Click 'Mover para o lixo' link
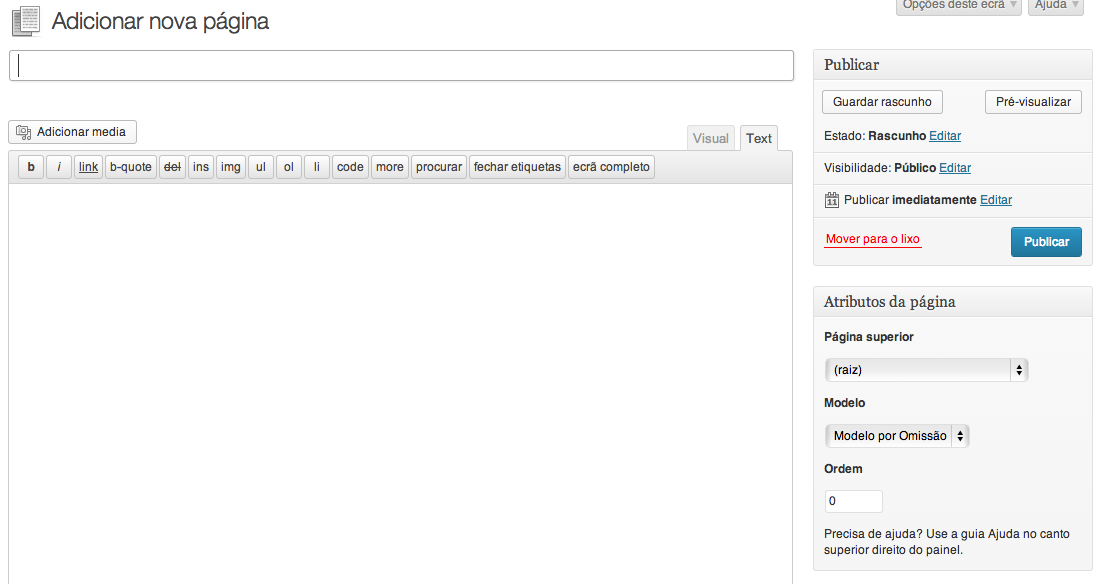1098x584 pixels. (x=873, y=239)
